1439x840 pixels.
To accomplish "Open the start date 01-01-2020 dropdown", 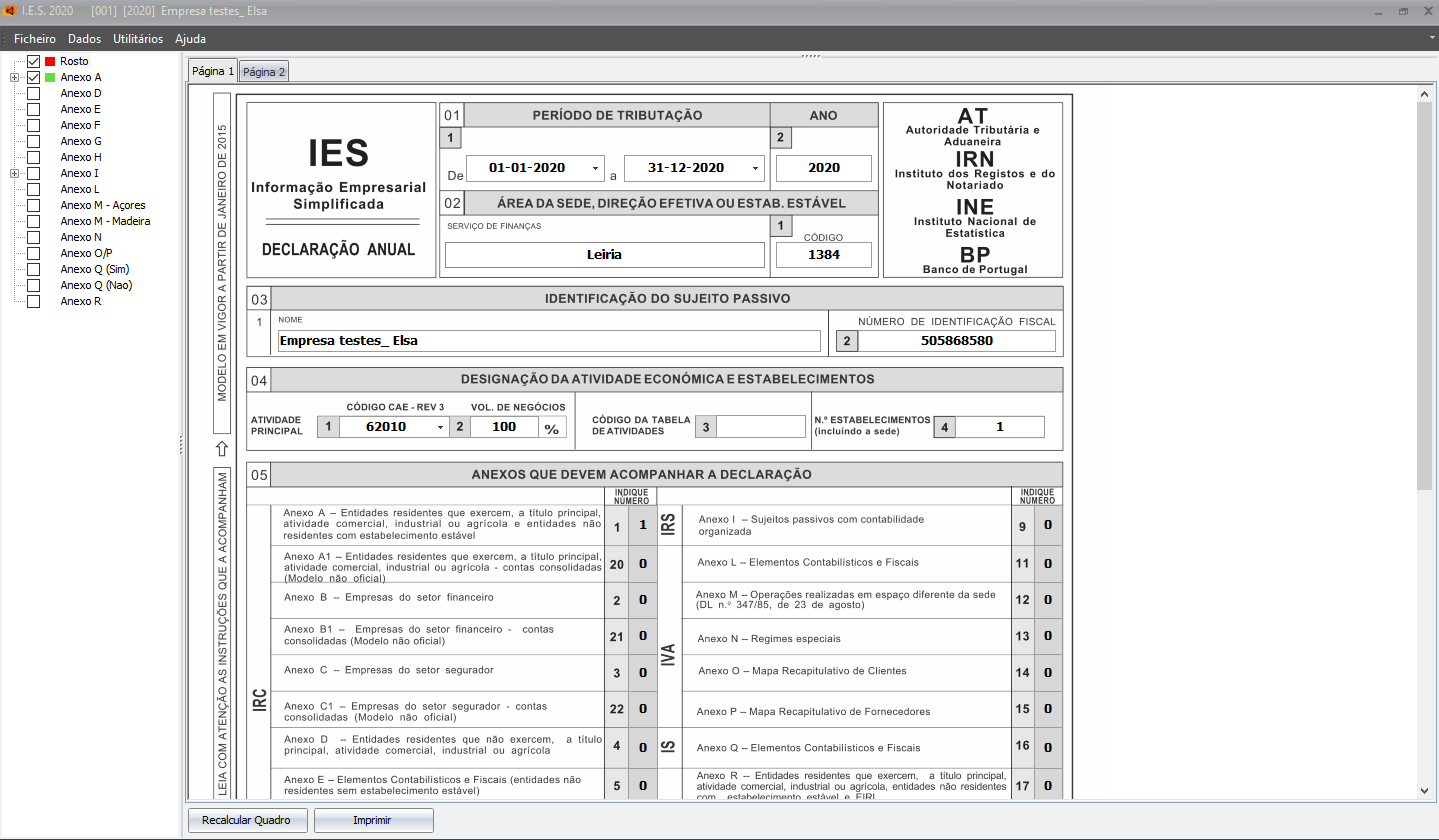I will pos(596,168).
